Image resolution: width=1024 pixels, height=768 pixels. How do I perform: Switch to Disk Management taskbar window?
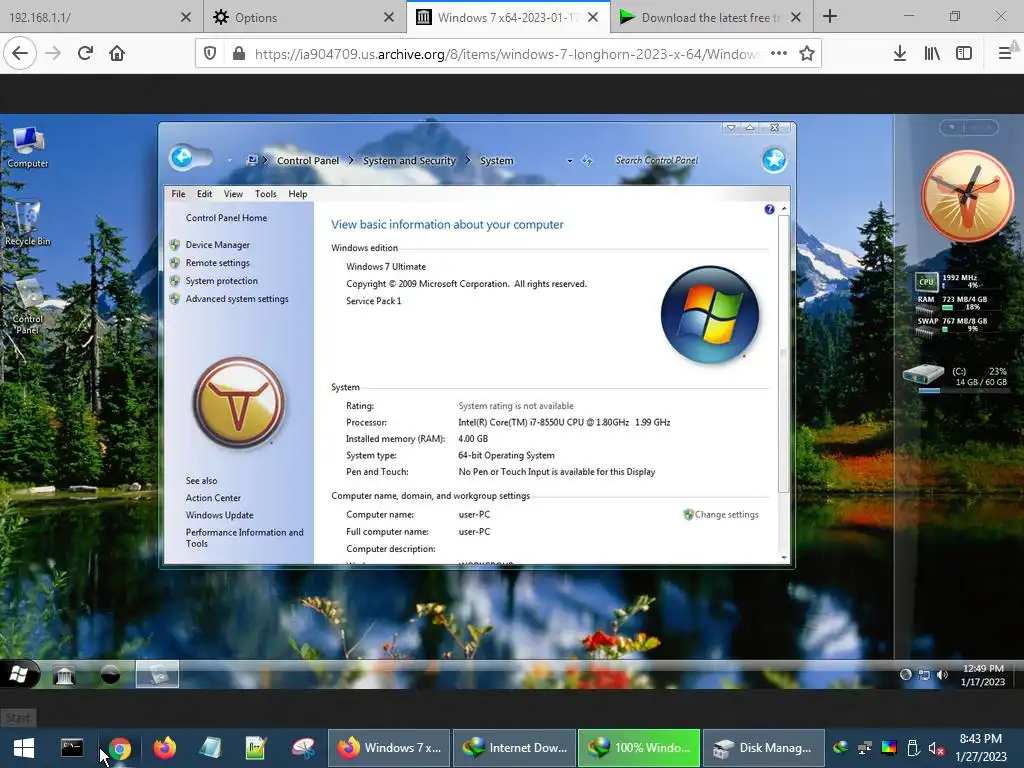click(763, 748)
